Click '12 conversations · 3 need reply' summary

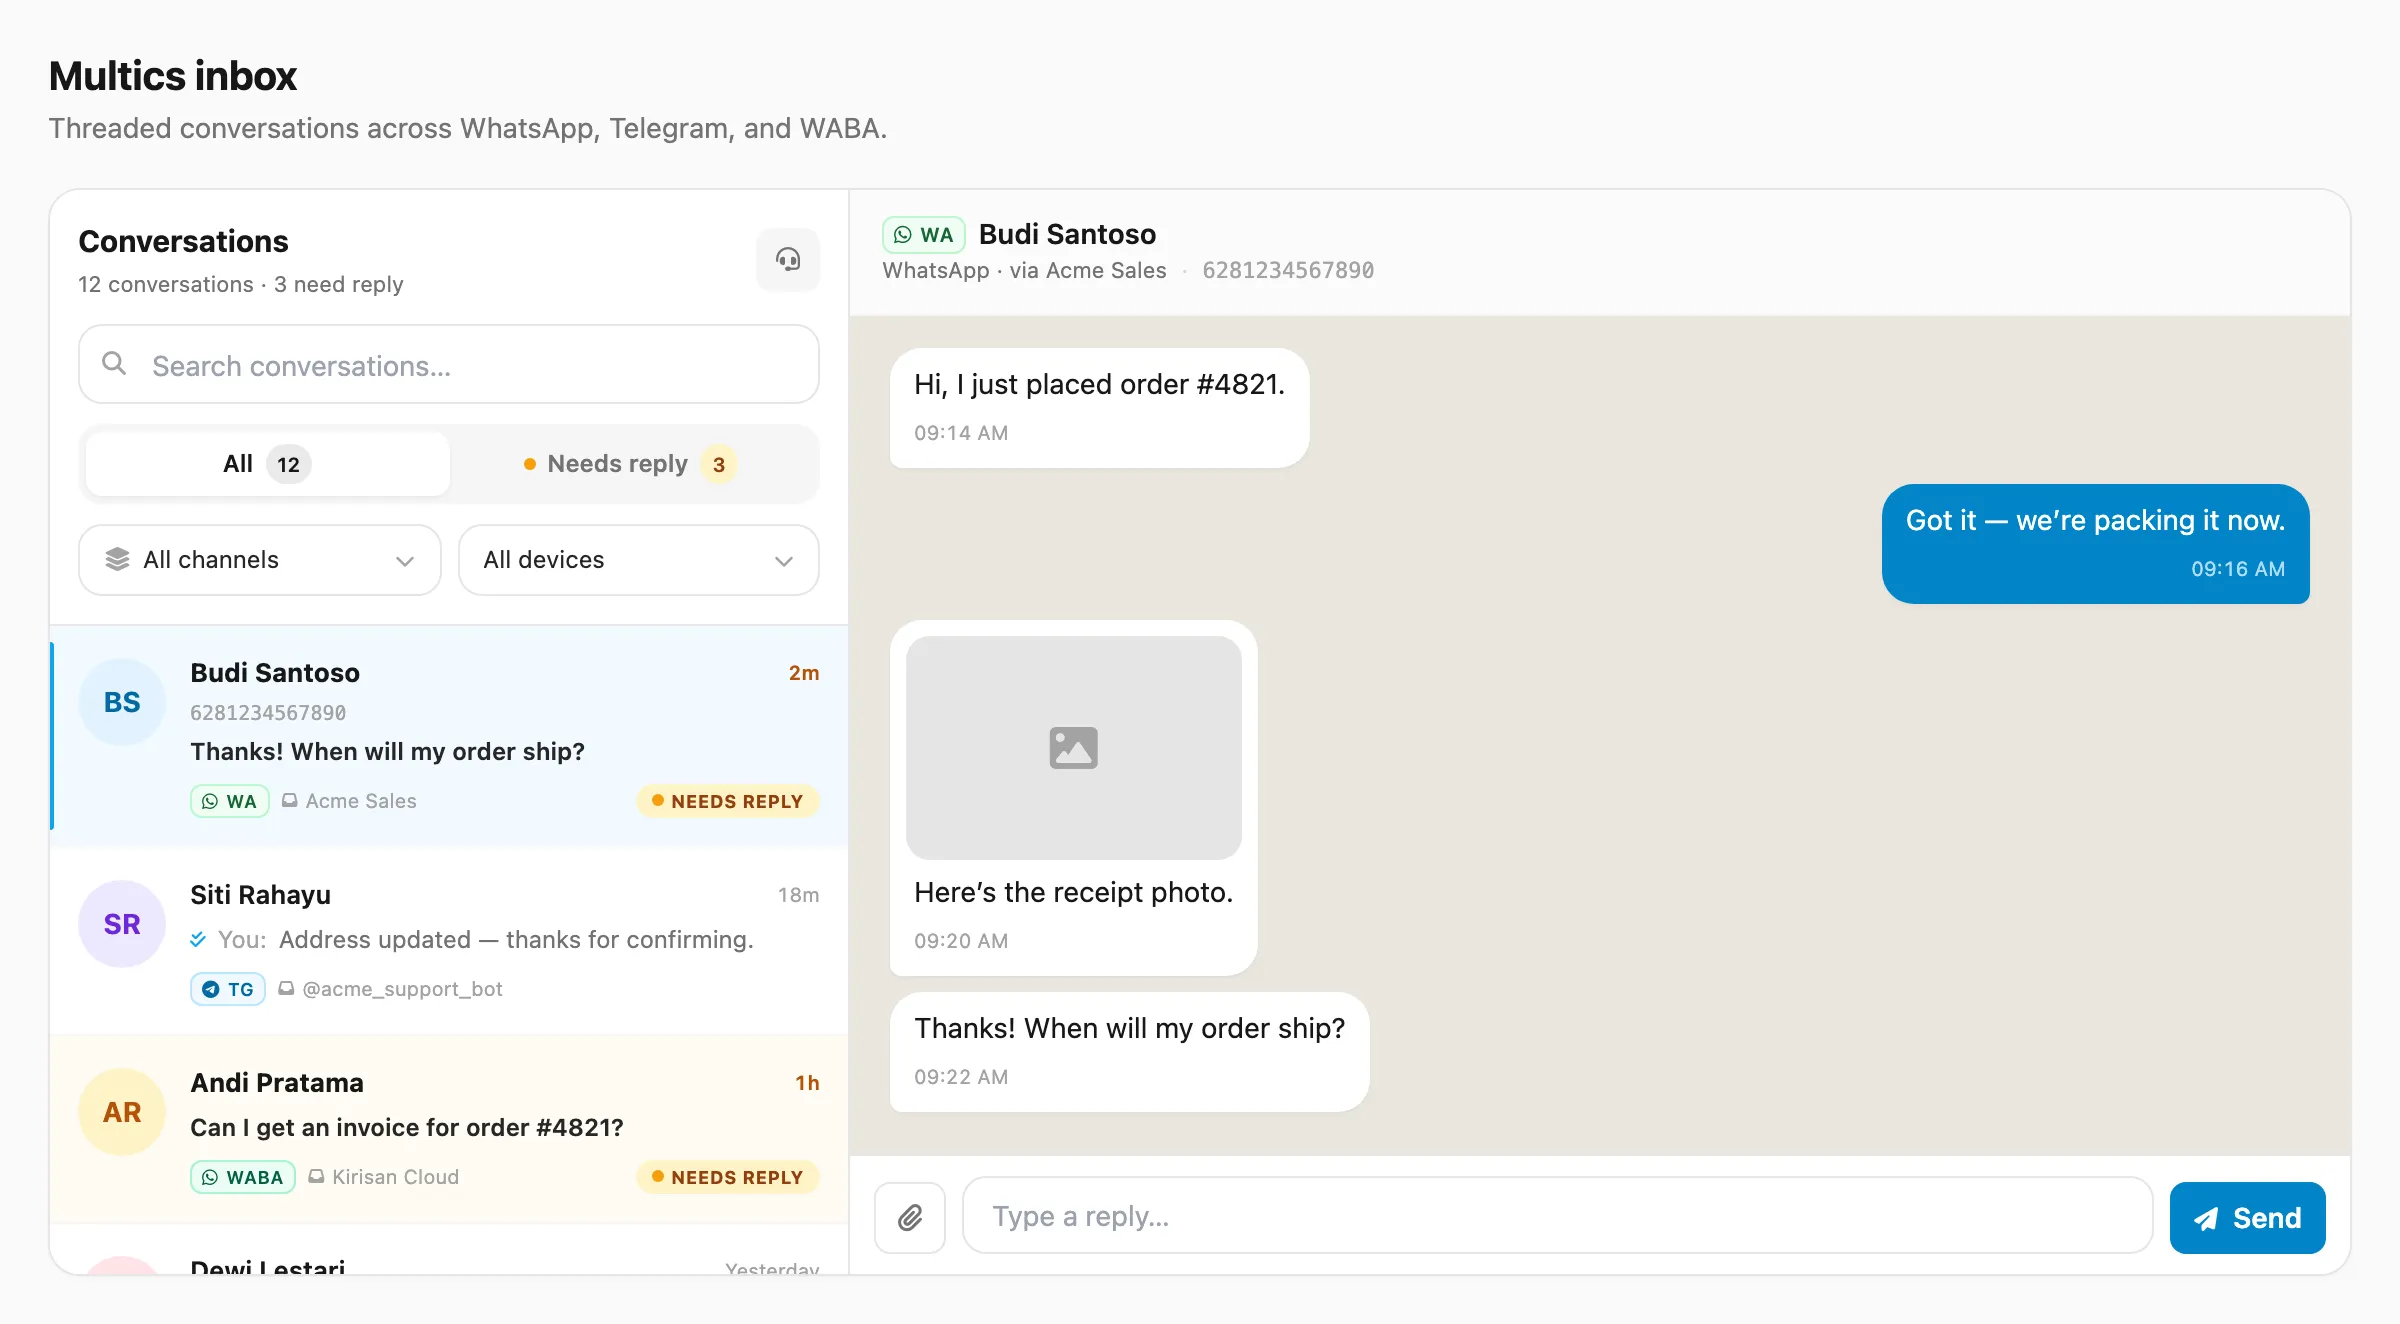[x=241, y=284]
